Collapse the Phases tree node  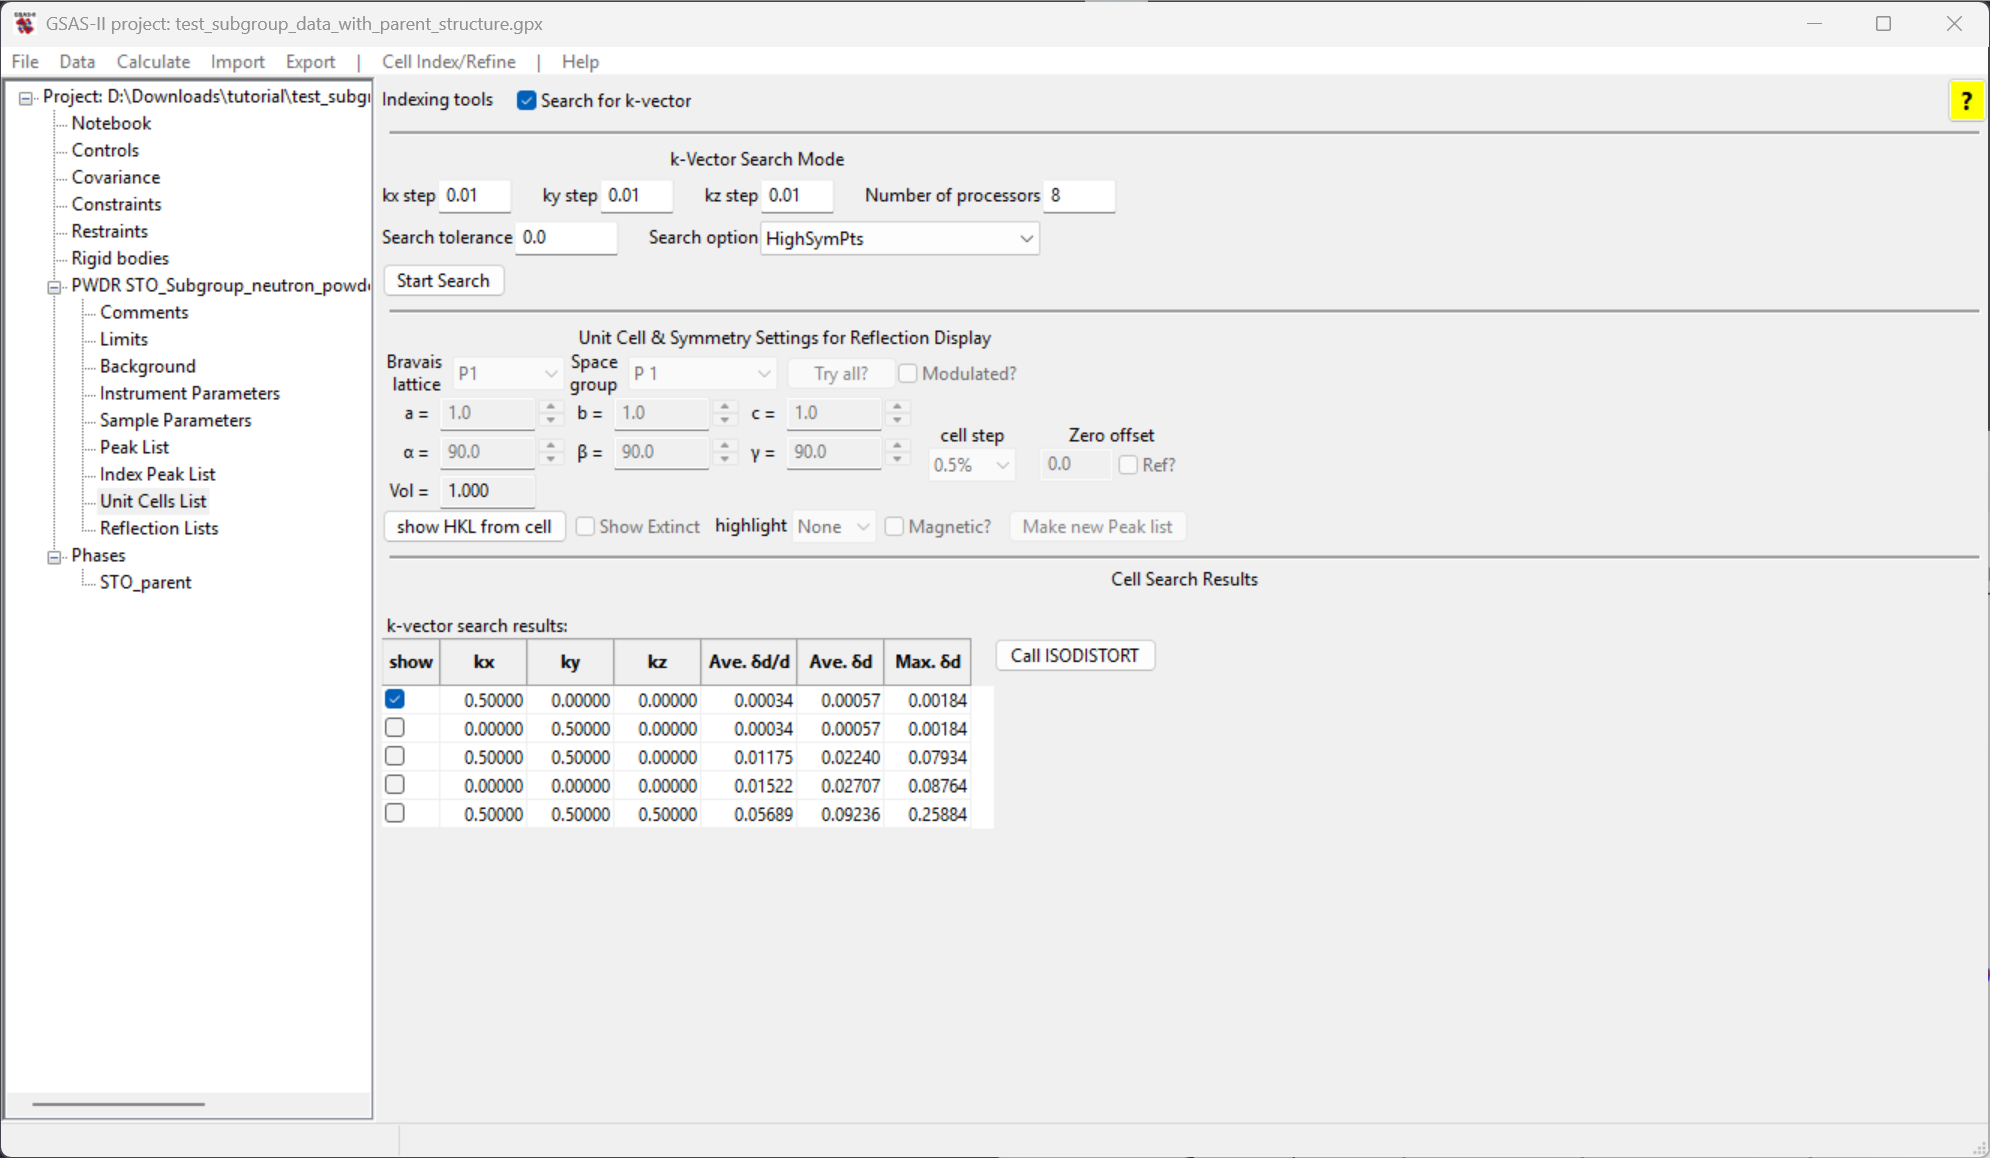(54, 555)
